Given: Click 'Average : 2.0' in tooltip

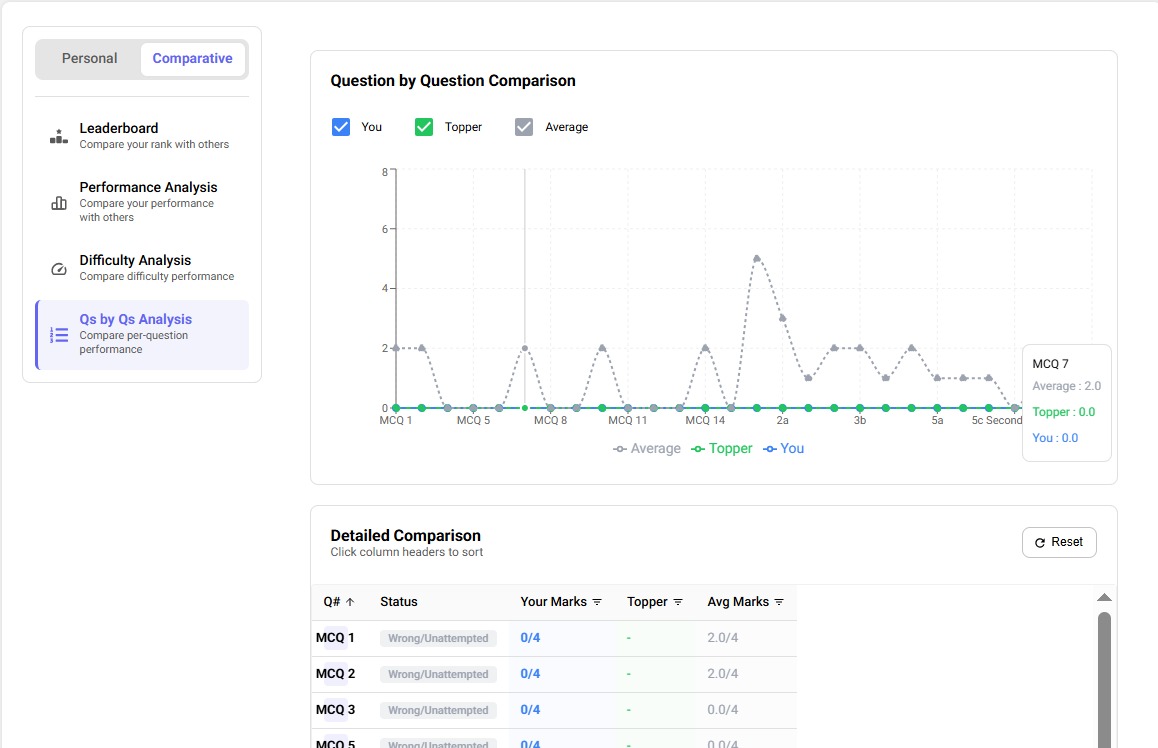Looking at the screenshot, I should point(1066,386).
